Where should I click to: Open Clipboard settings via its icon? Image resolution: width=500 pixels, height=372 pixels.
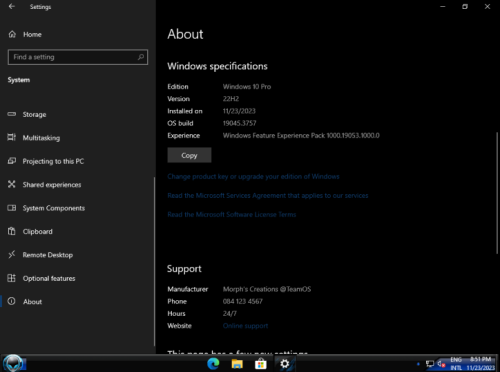point(12,231)
